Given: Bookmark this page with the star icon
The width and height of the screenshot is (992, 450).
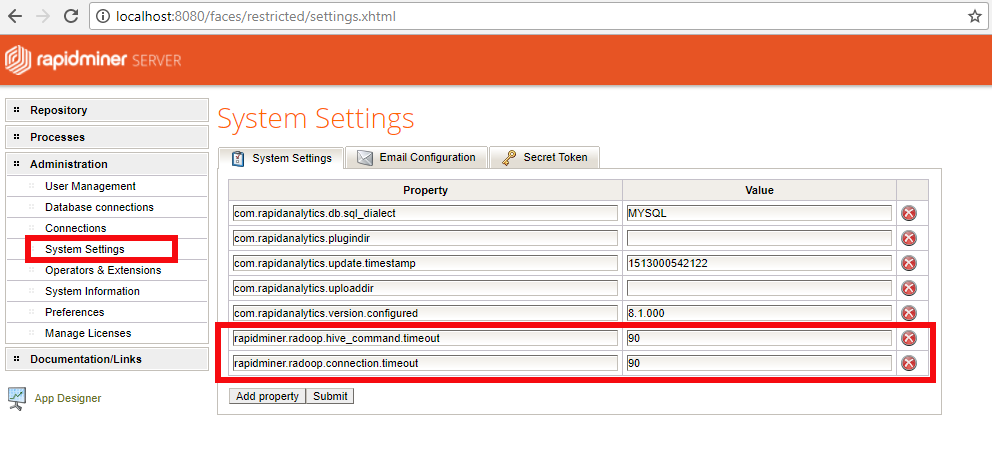Looking at the screenshot, I should click(975, 16).
